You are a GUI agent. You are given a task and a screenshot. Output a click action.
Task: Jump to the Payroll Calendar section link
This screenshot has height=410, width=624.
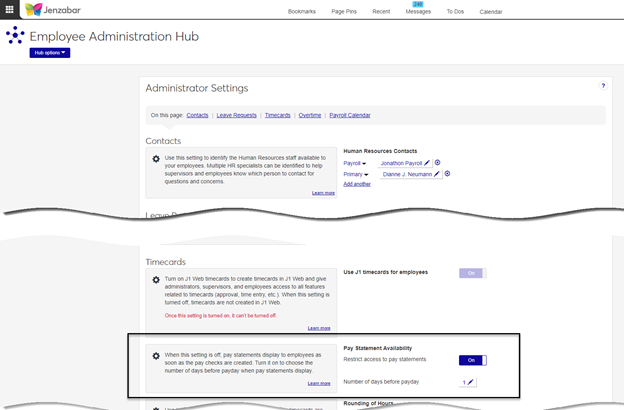pyautogui.click(x=350, y=115)
